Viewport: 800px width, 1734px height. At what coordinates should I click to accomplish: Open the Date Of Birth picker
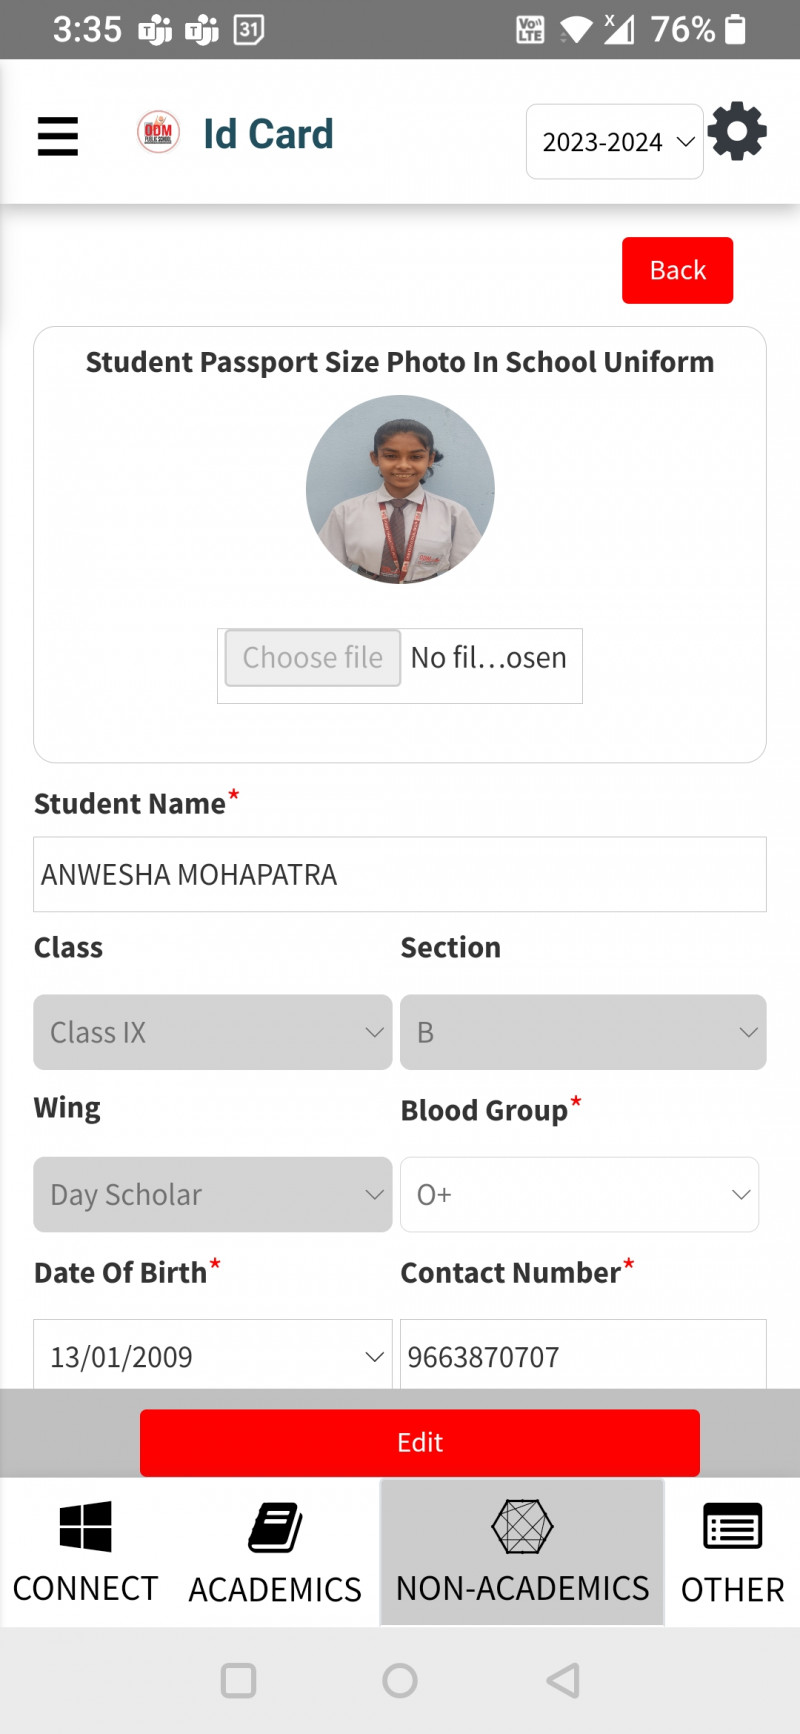click(x=213, y=1356)
